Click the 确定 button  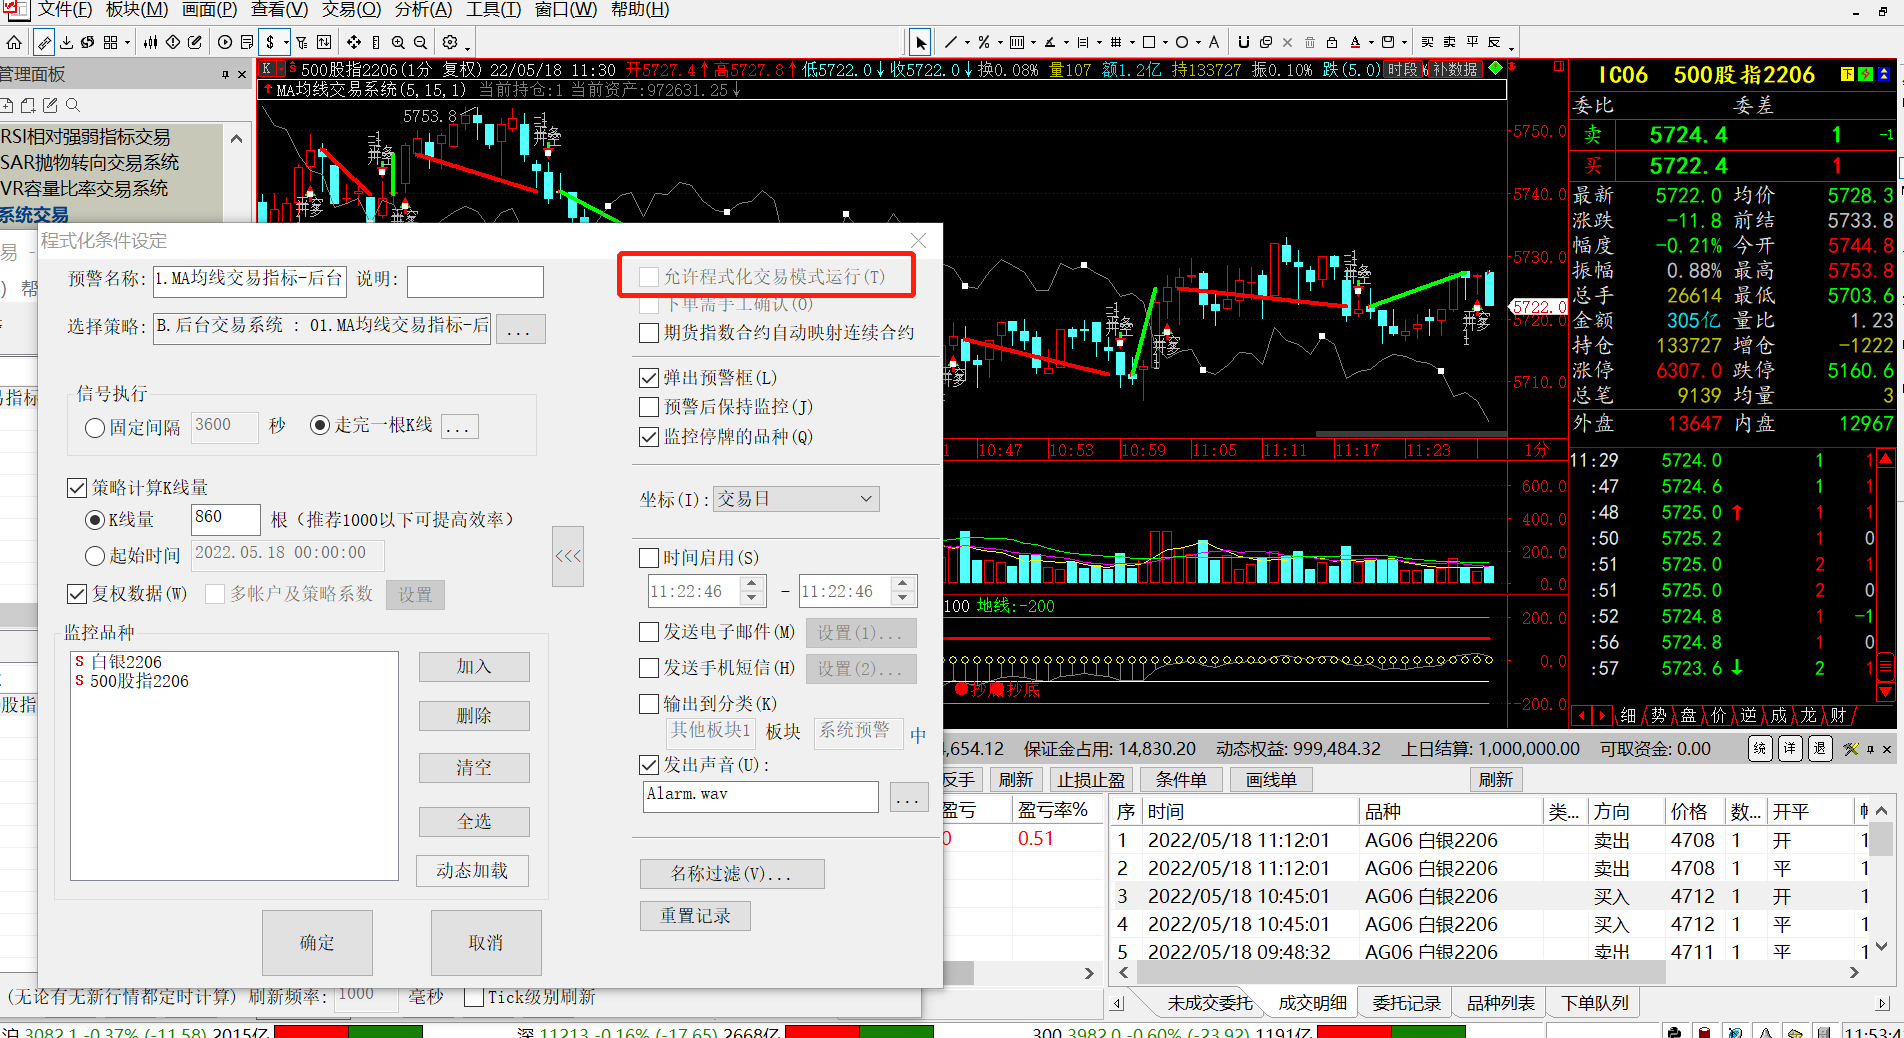pos(317,943)
